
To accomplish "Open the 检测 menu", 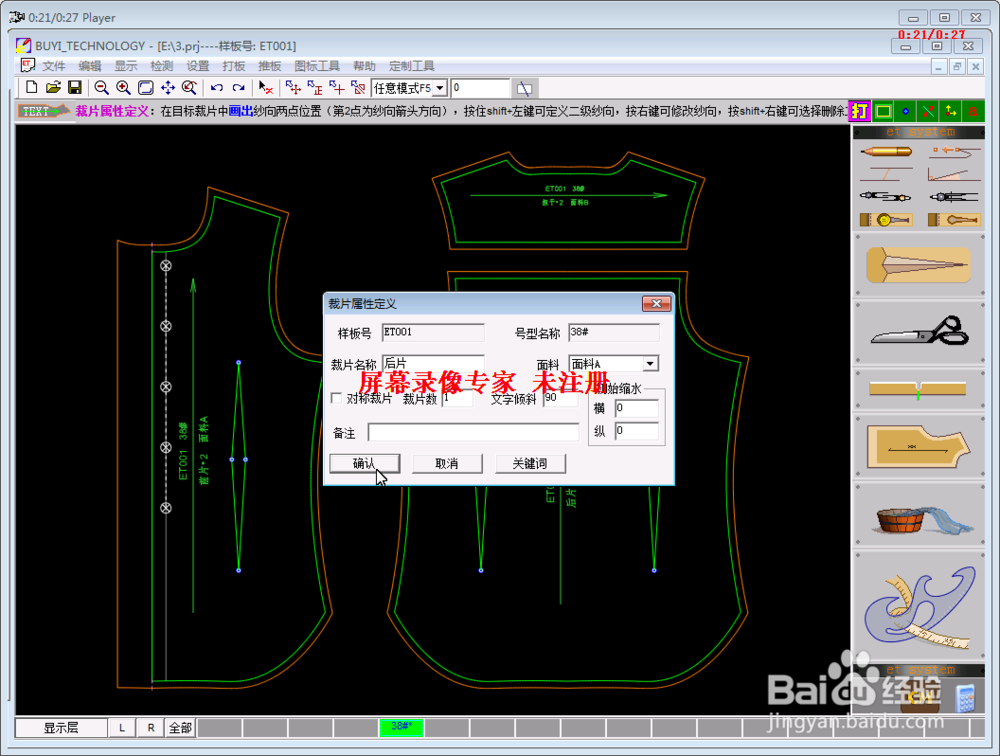I will click(x=161, y=66).
